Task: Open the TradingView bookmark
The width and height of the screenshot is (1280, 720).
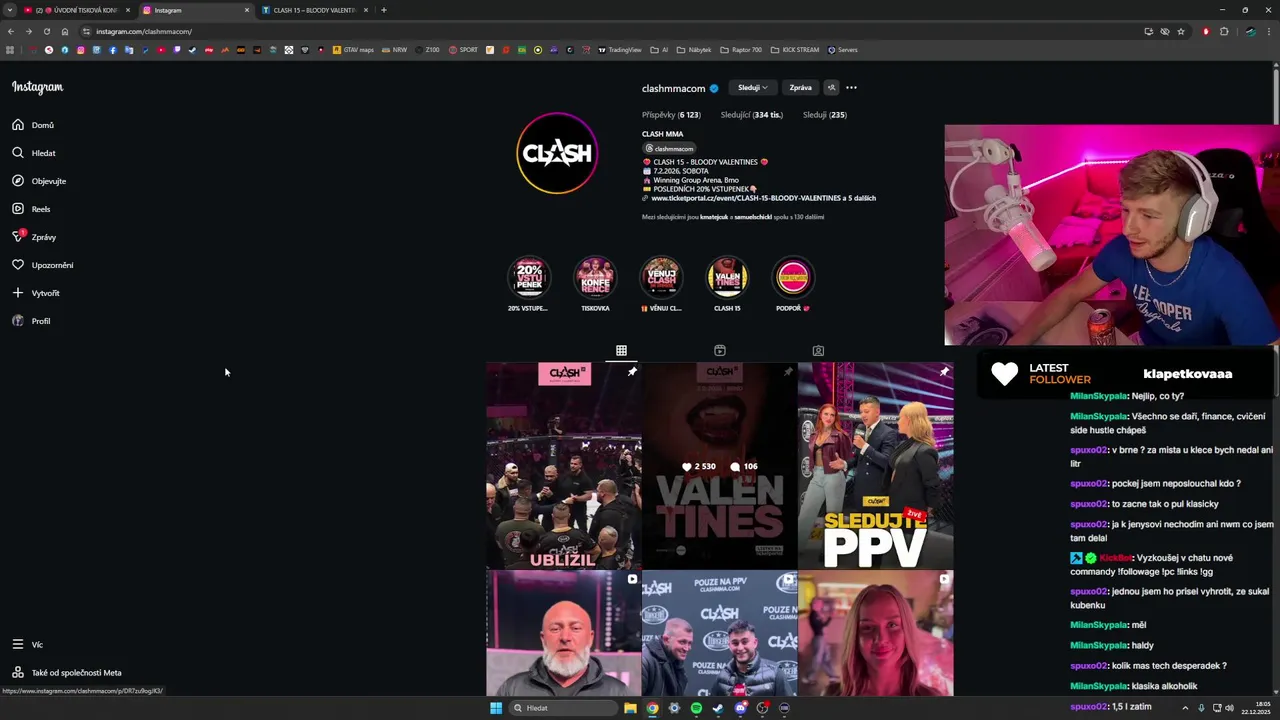Action: [619, 50]
